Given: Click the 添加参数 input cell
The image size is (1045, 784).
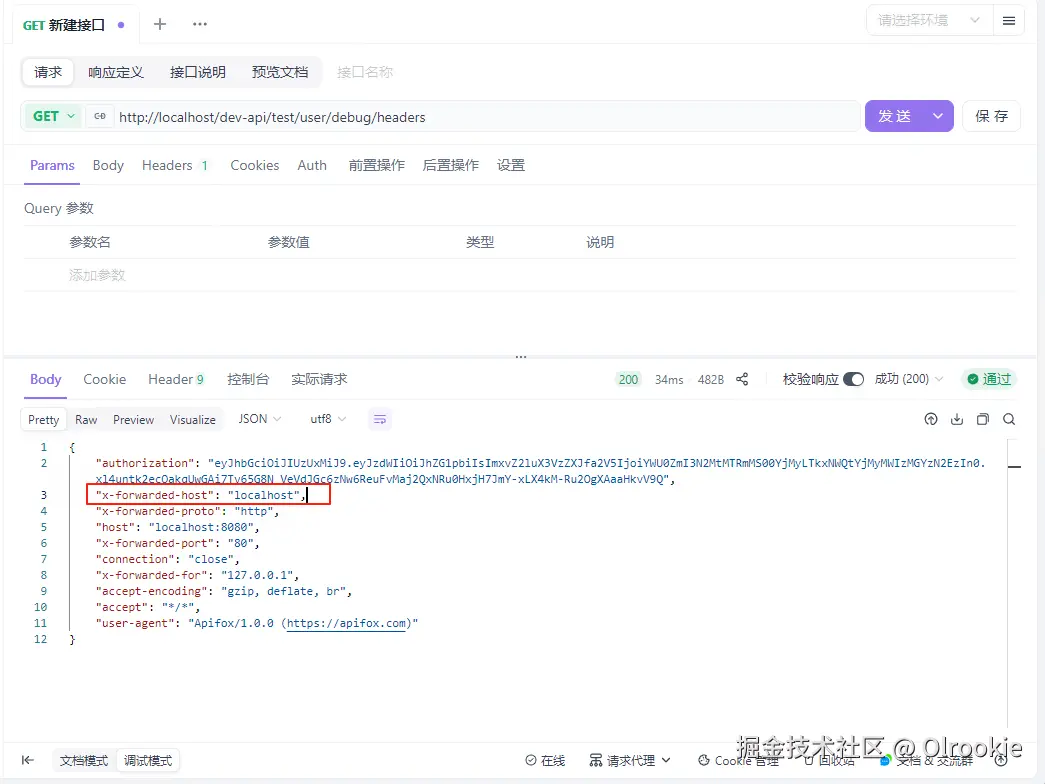Looking at the screenshot, I should tap(97, 275).
